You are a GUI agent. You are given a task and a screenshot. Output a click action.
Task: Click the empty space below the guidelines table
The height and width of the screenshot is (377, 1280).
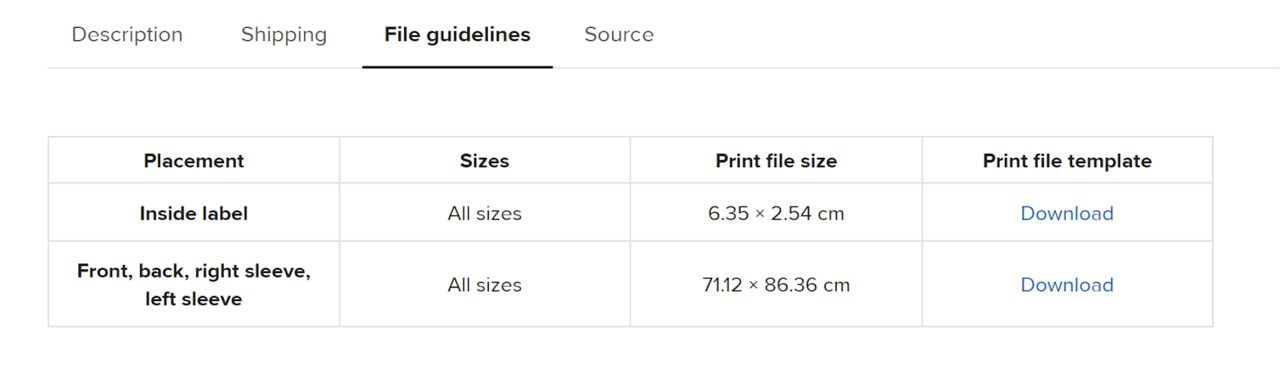click(640, 352)
